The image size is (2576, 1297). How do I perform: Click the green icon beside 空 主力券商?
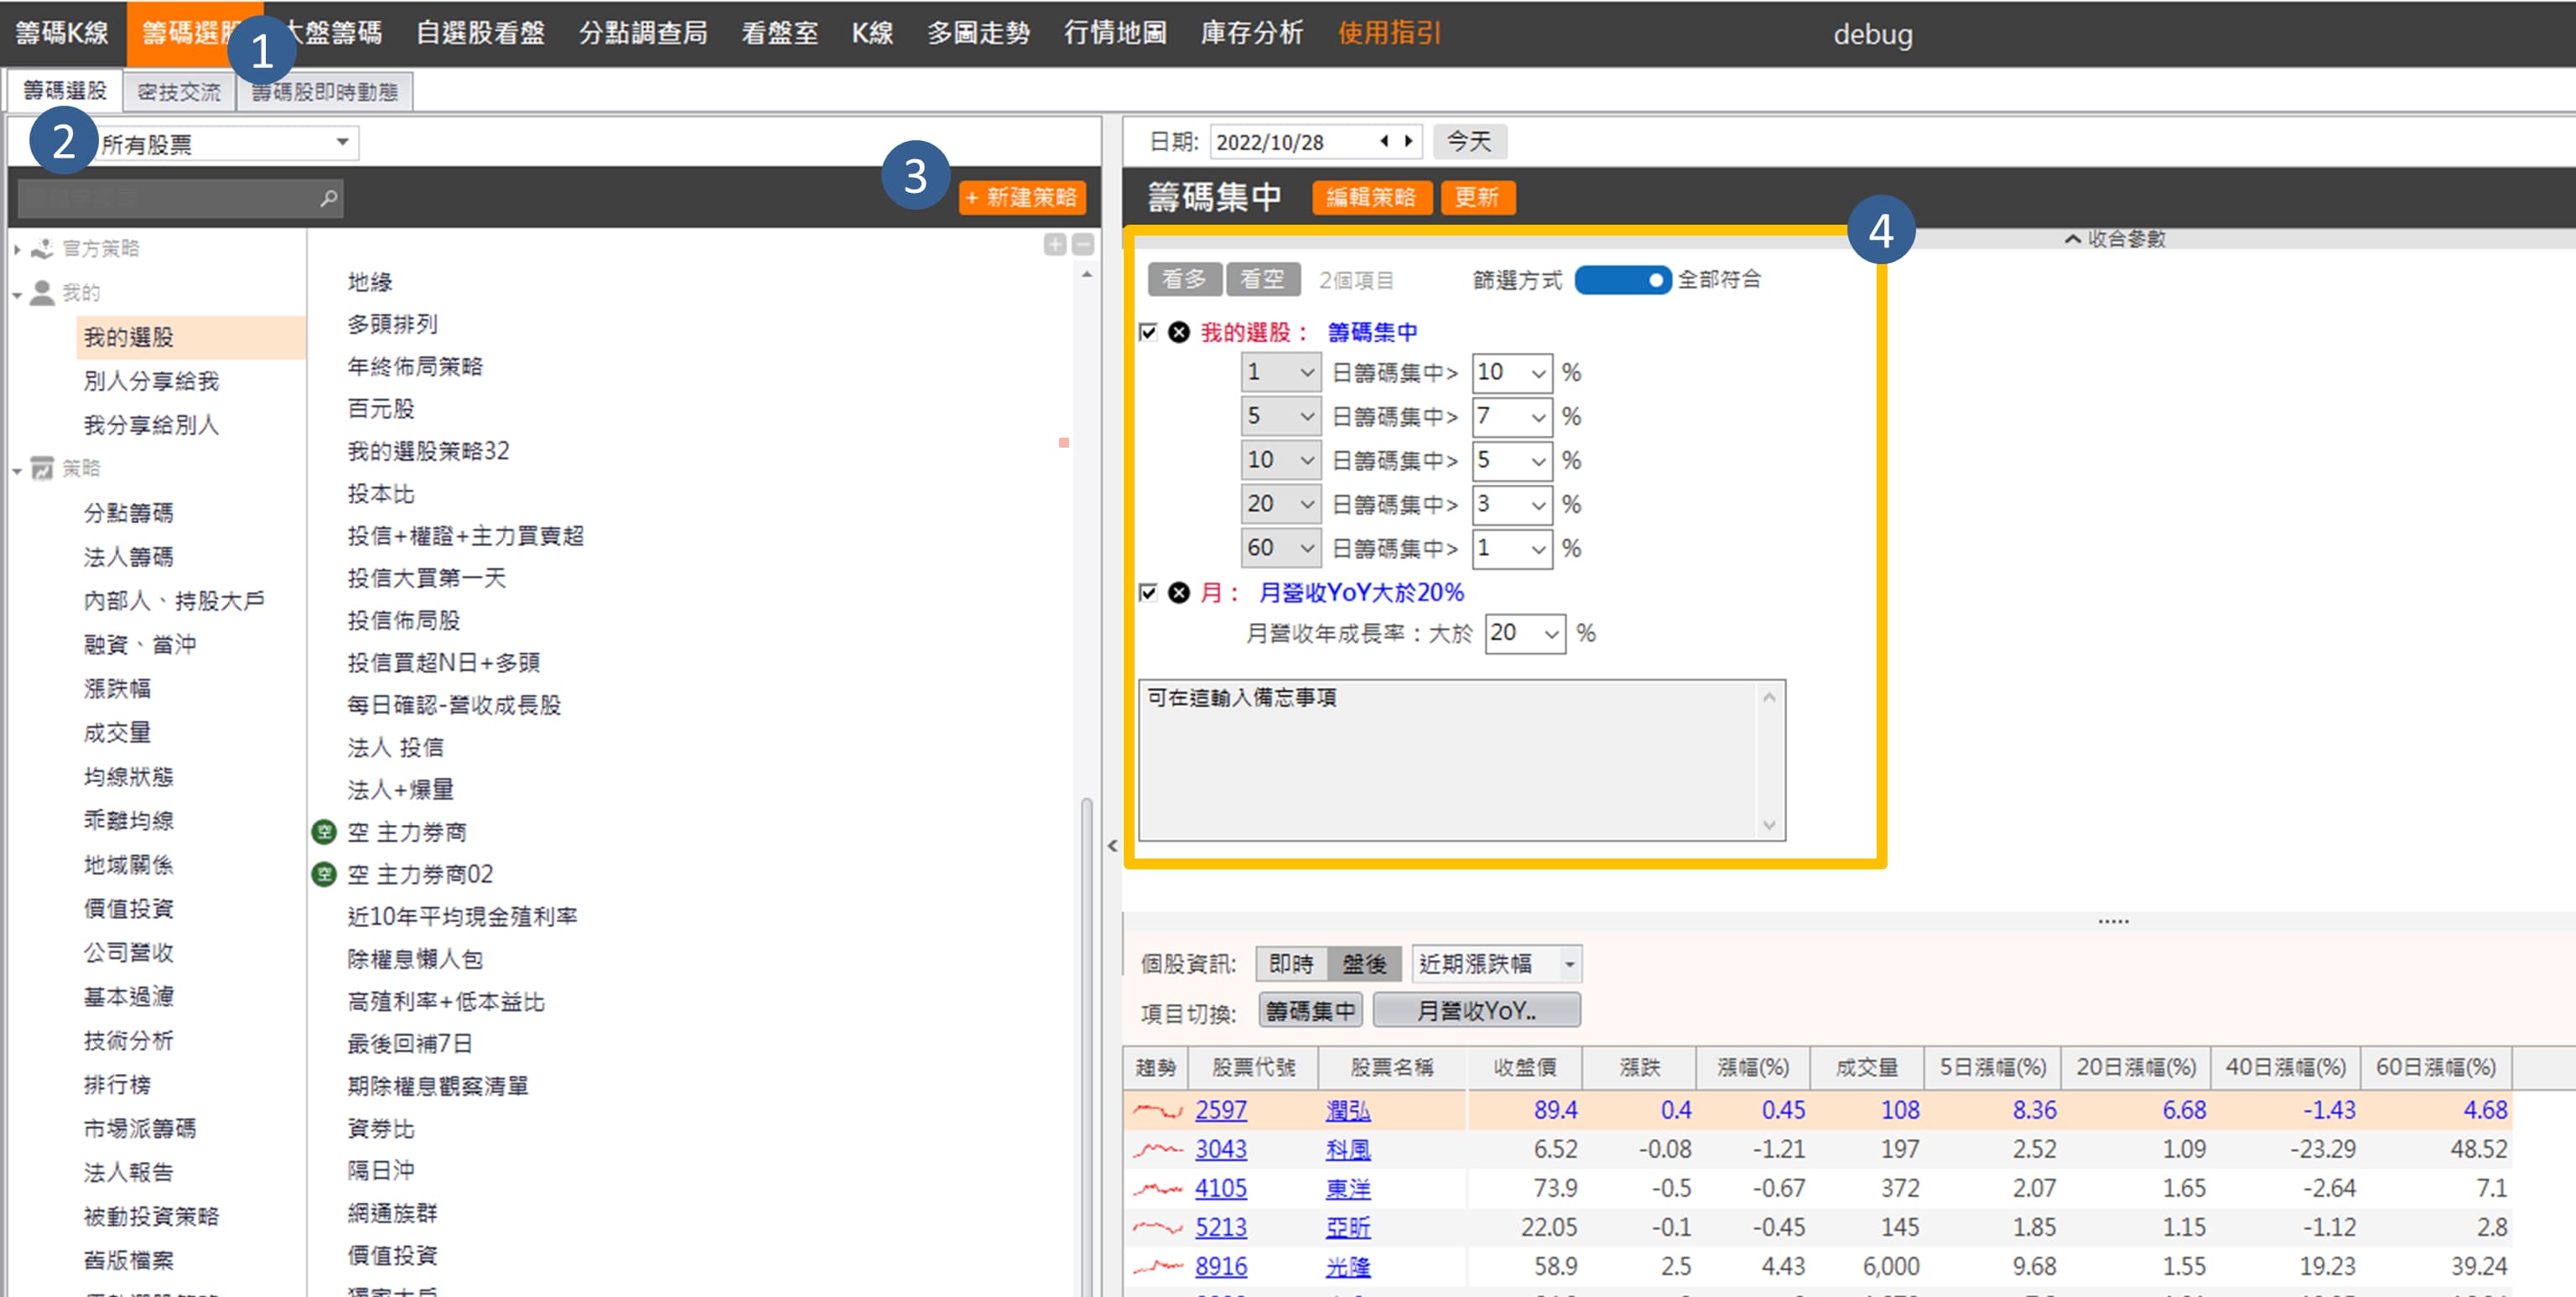[x=324, y=831]
